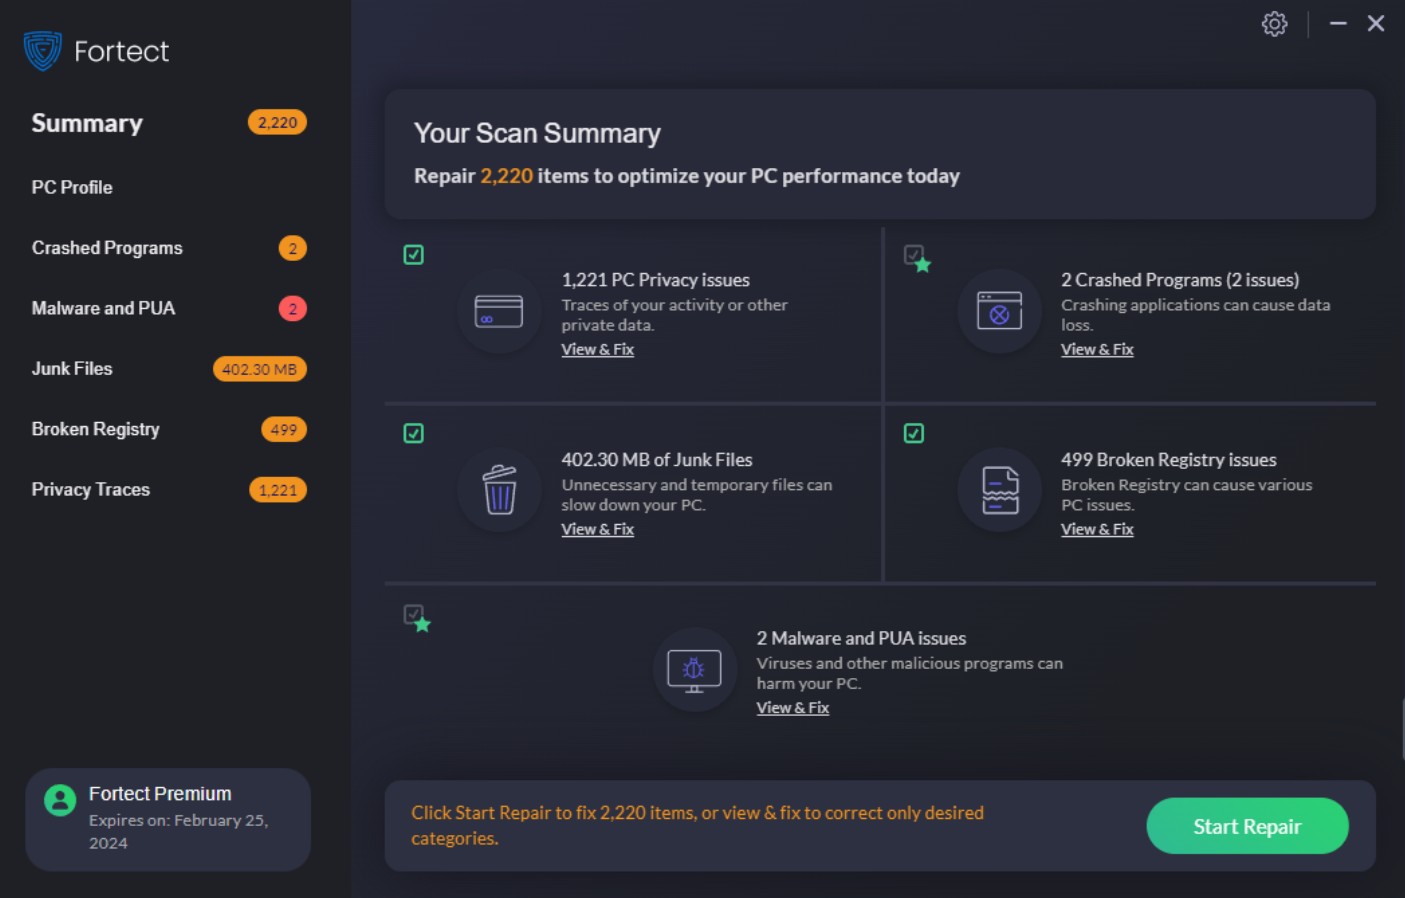1405x898 pixels.
Task: Toggle the Malware and PUA premium checkbox
Action: pyautogui.click(x=414, y=614)
